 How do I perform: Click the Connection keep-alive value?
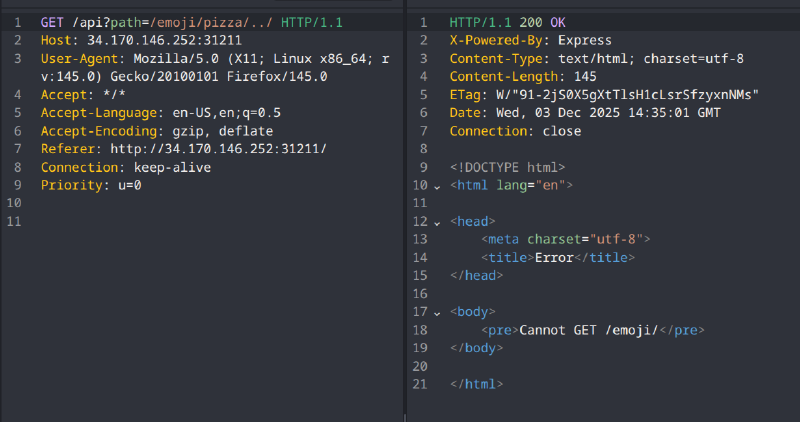[172, 167]
